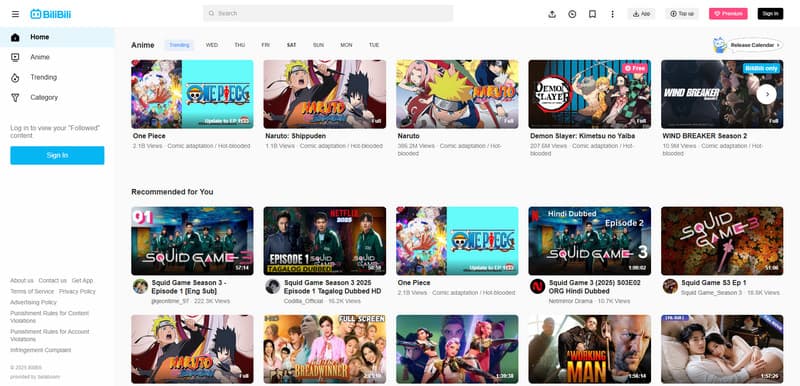Click the One Piece title in Anime row

pyautogui.click(x=149, y=136)
